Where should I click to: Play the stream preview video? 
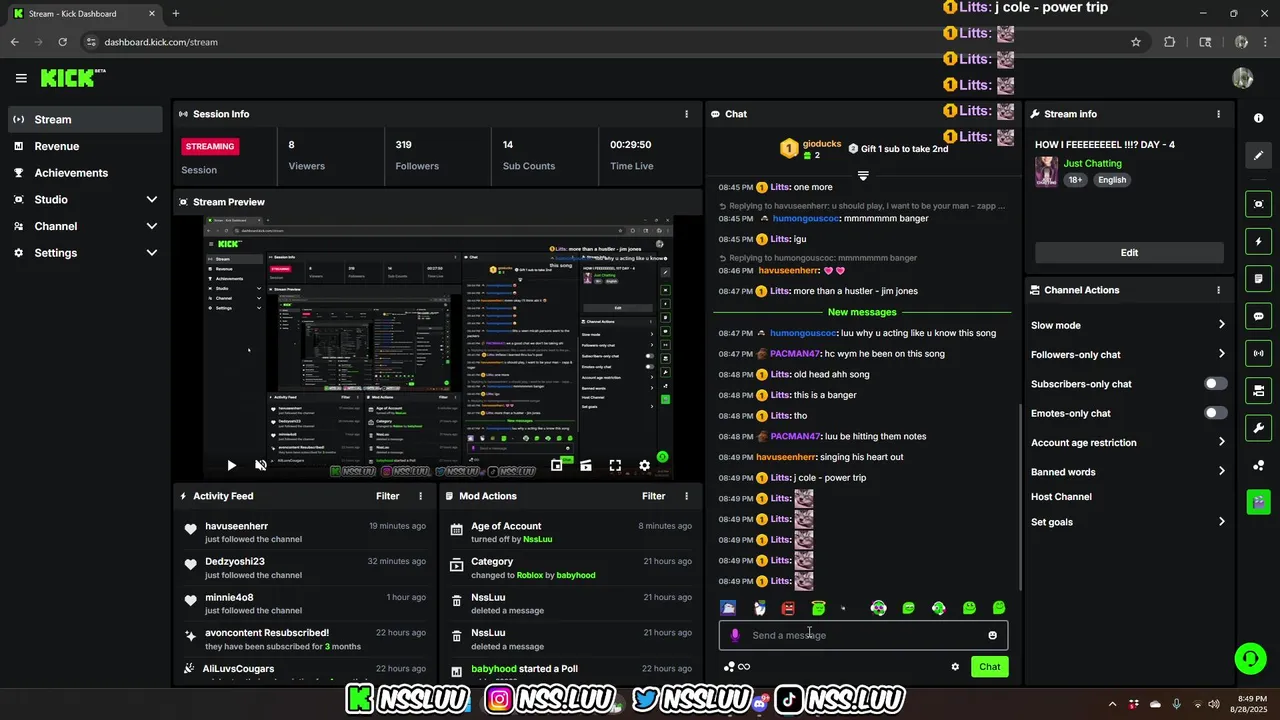(x=231, y=465)
